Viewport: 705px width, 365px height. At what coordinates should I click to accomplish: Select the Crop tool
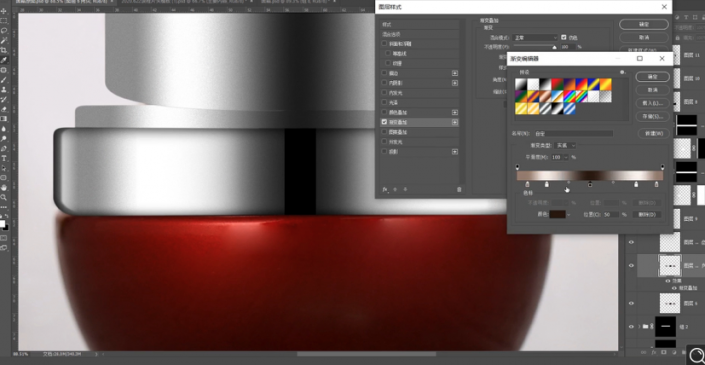[x=4, y=50]
